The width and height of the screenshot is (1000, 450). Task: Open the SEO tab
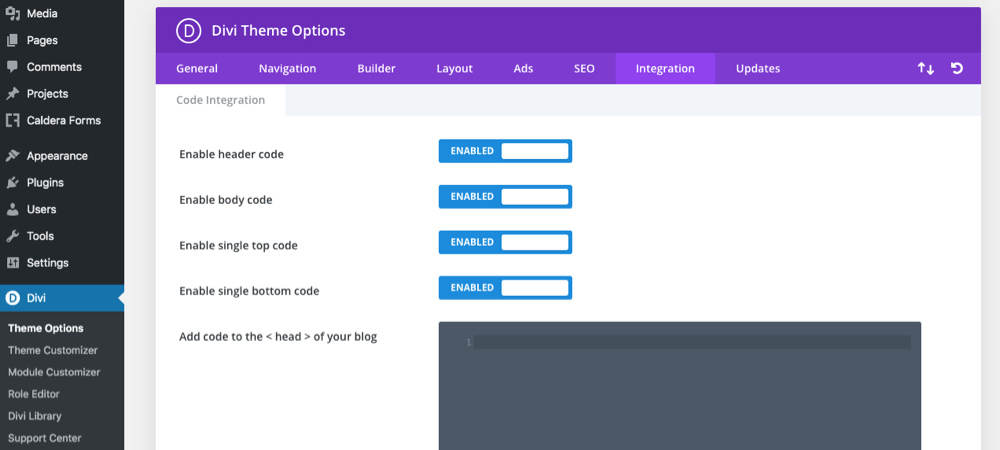(x=584, y=69)
